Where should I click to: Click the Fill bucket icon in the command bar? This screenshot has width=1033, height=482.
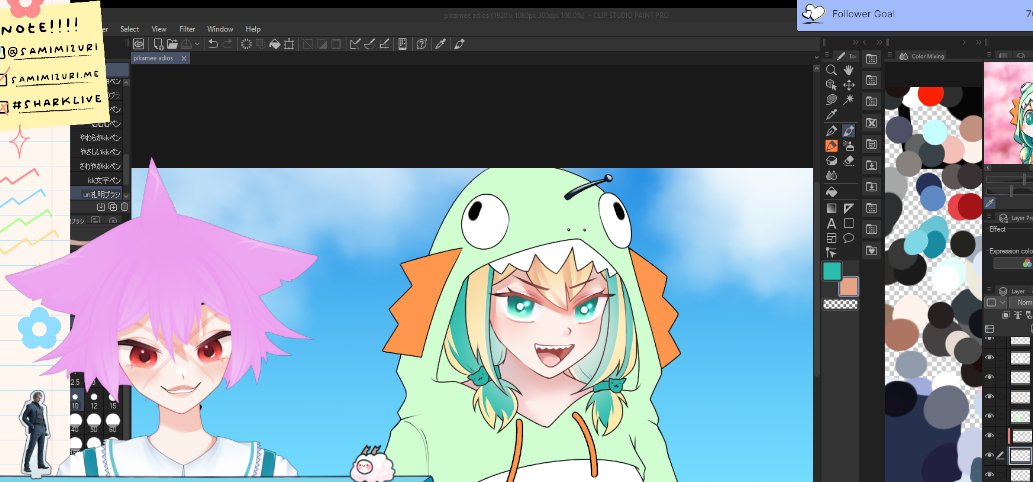(275, 44)
